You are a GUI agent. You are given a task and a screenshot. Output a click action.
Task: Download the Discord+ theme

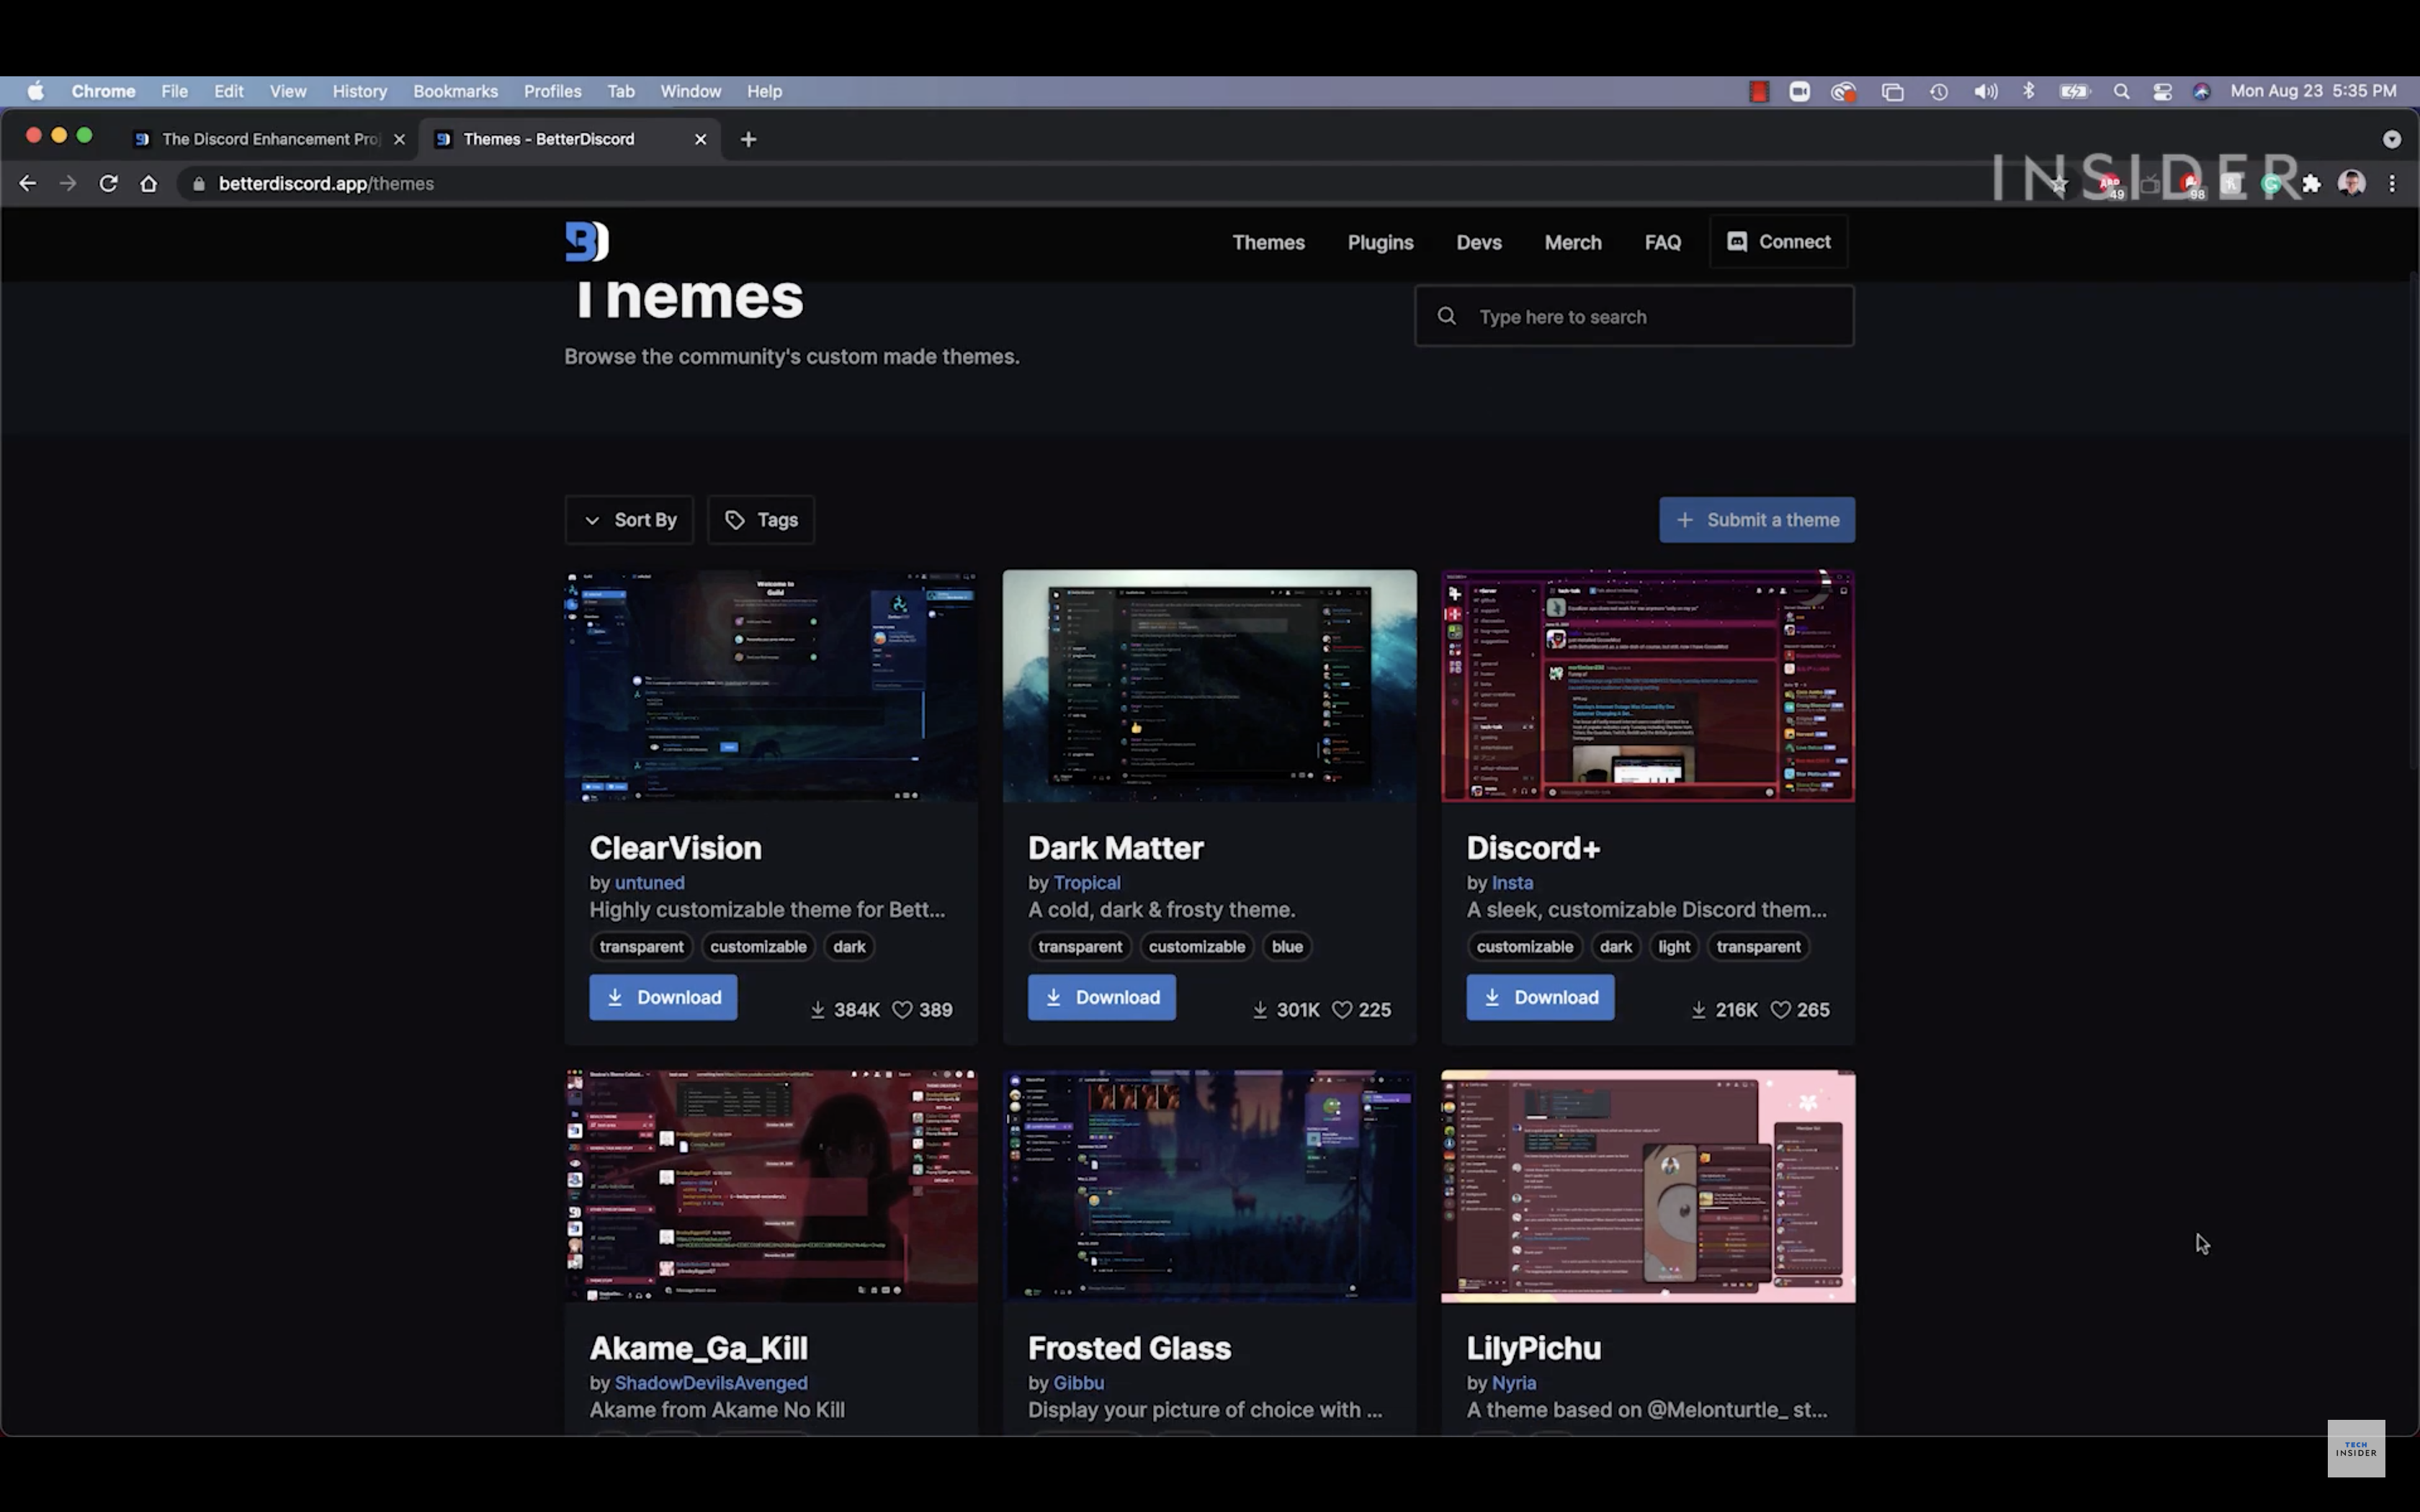[1540, 997]
